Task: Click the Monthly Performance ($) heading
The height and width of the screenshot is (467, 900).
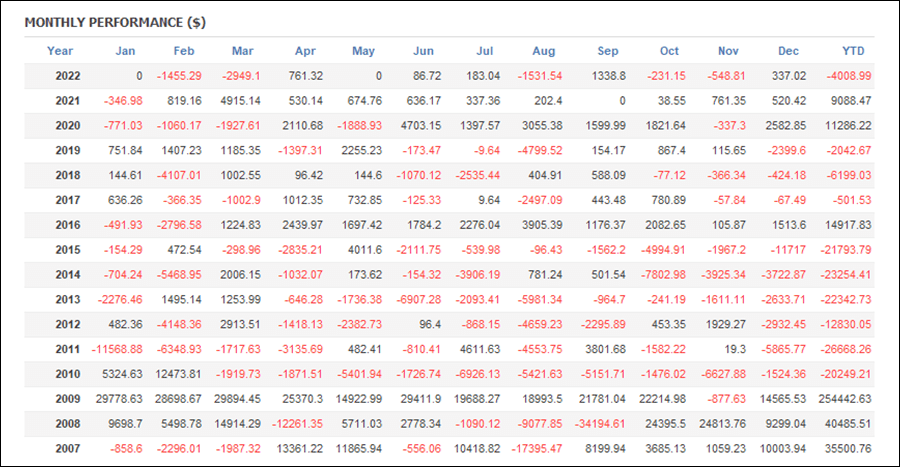Action: [115, 22]
